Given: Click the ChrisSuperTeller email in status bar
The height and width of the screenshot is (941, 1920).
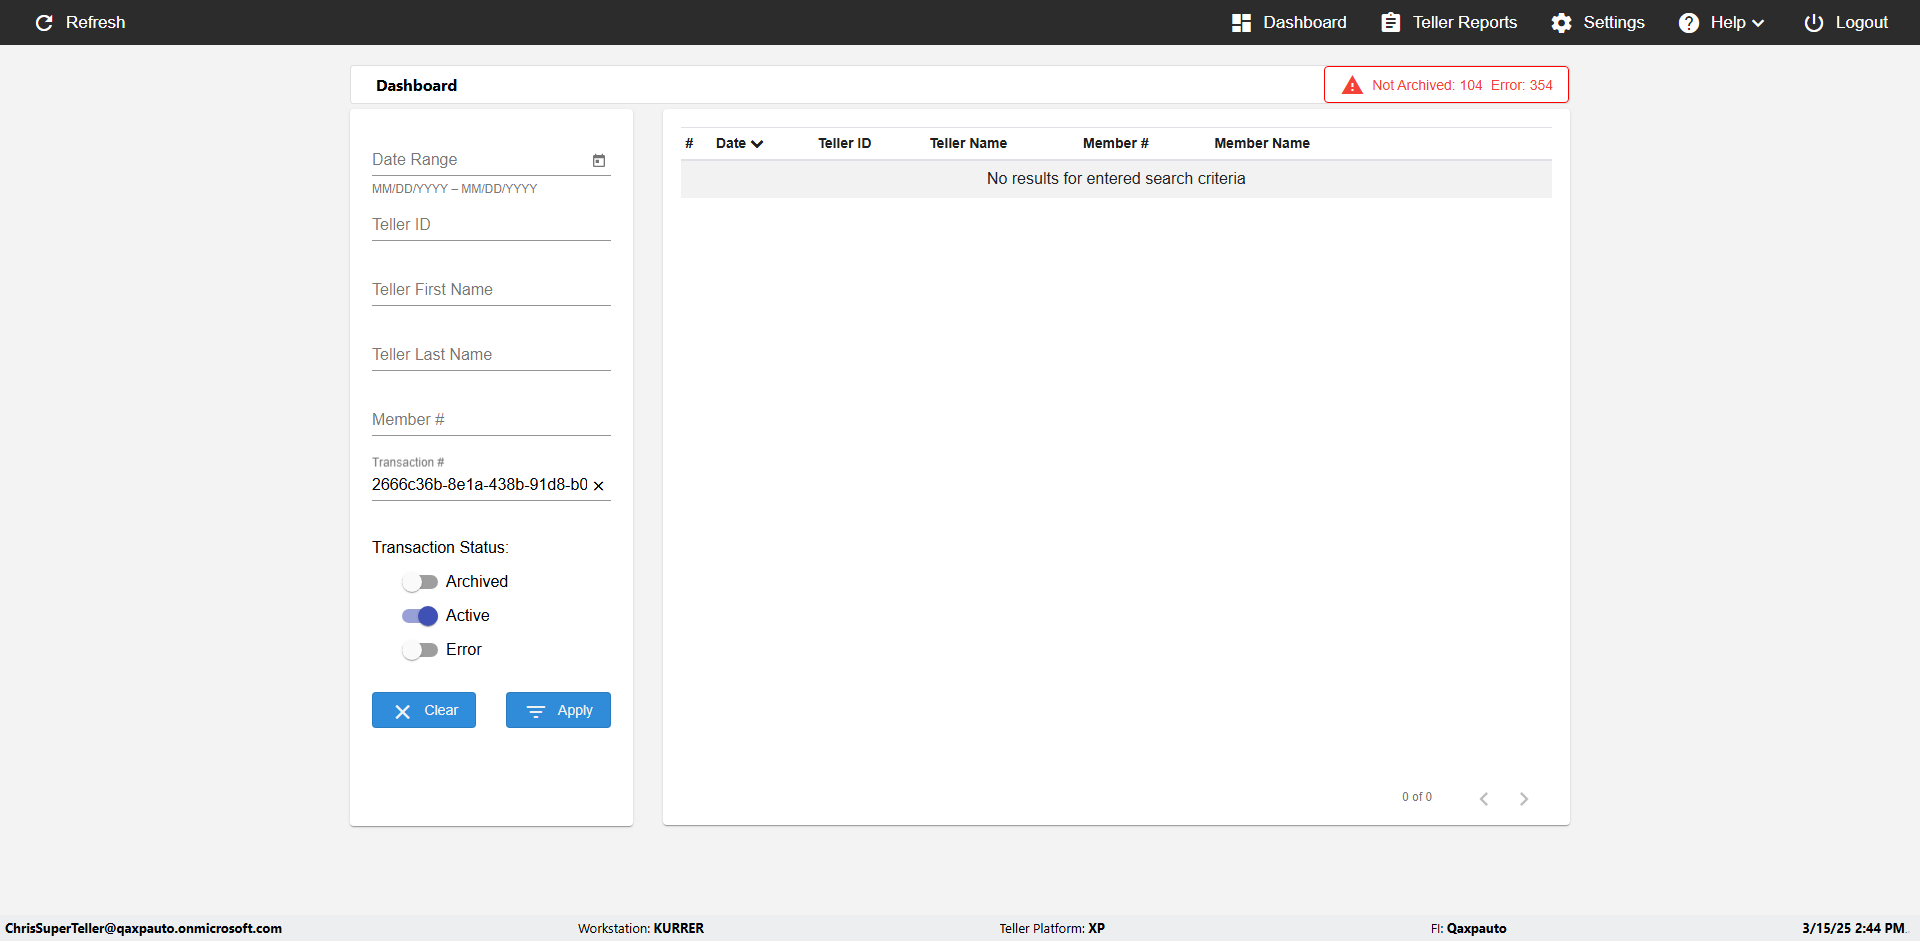Looking at the screenshot, I should click(x=143, y=928).
